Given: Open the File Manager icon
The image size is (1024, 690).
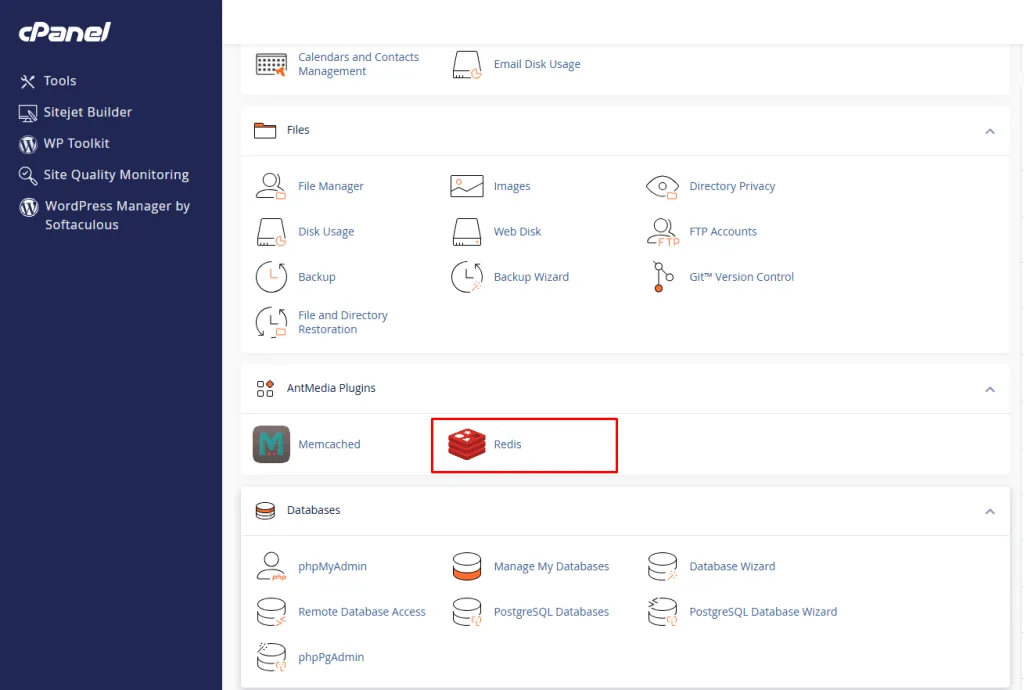Looking at the screenshot, I should [271, 186].
